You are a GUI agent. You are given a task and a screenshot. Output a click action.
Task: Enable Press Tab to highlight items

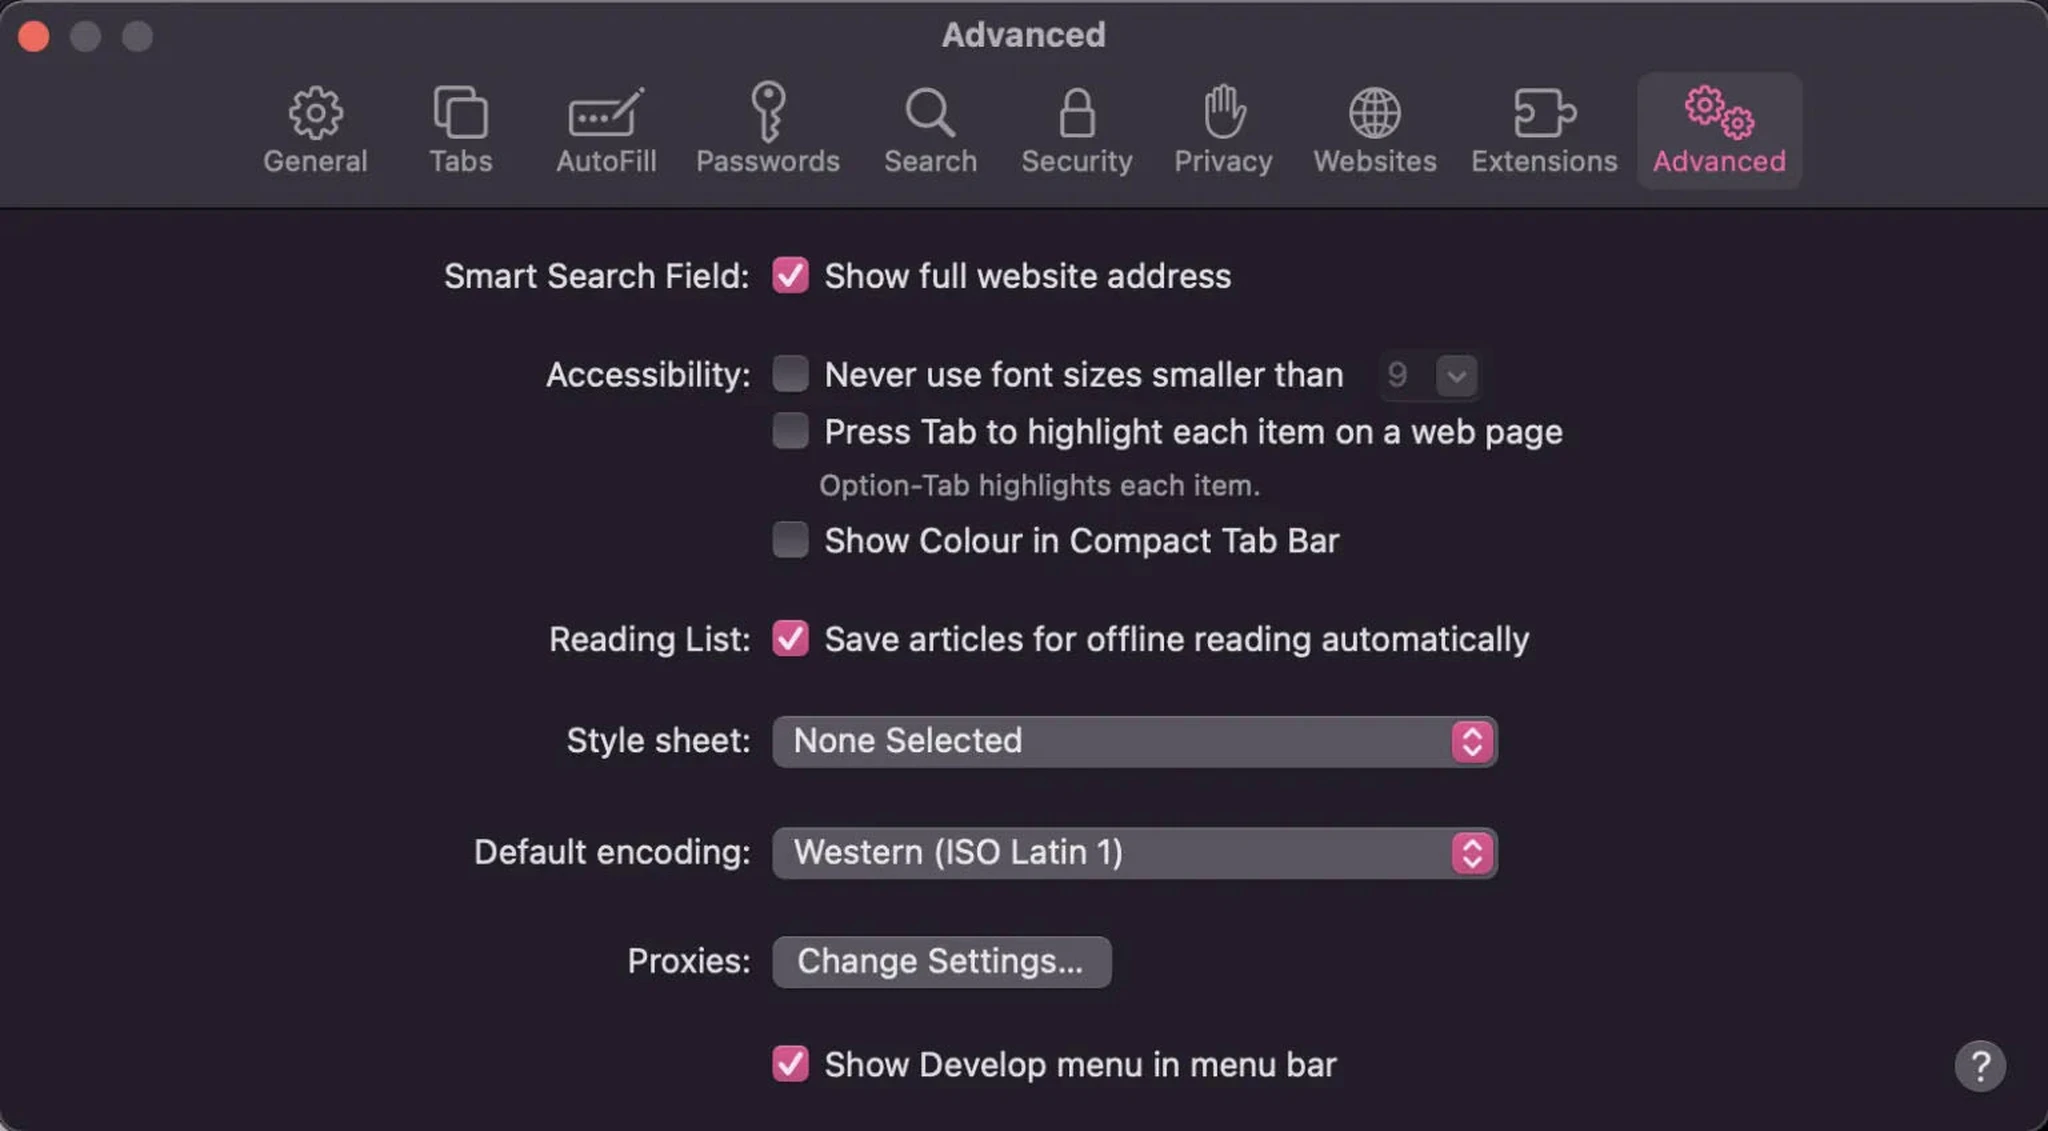click(x=789, y=432)
